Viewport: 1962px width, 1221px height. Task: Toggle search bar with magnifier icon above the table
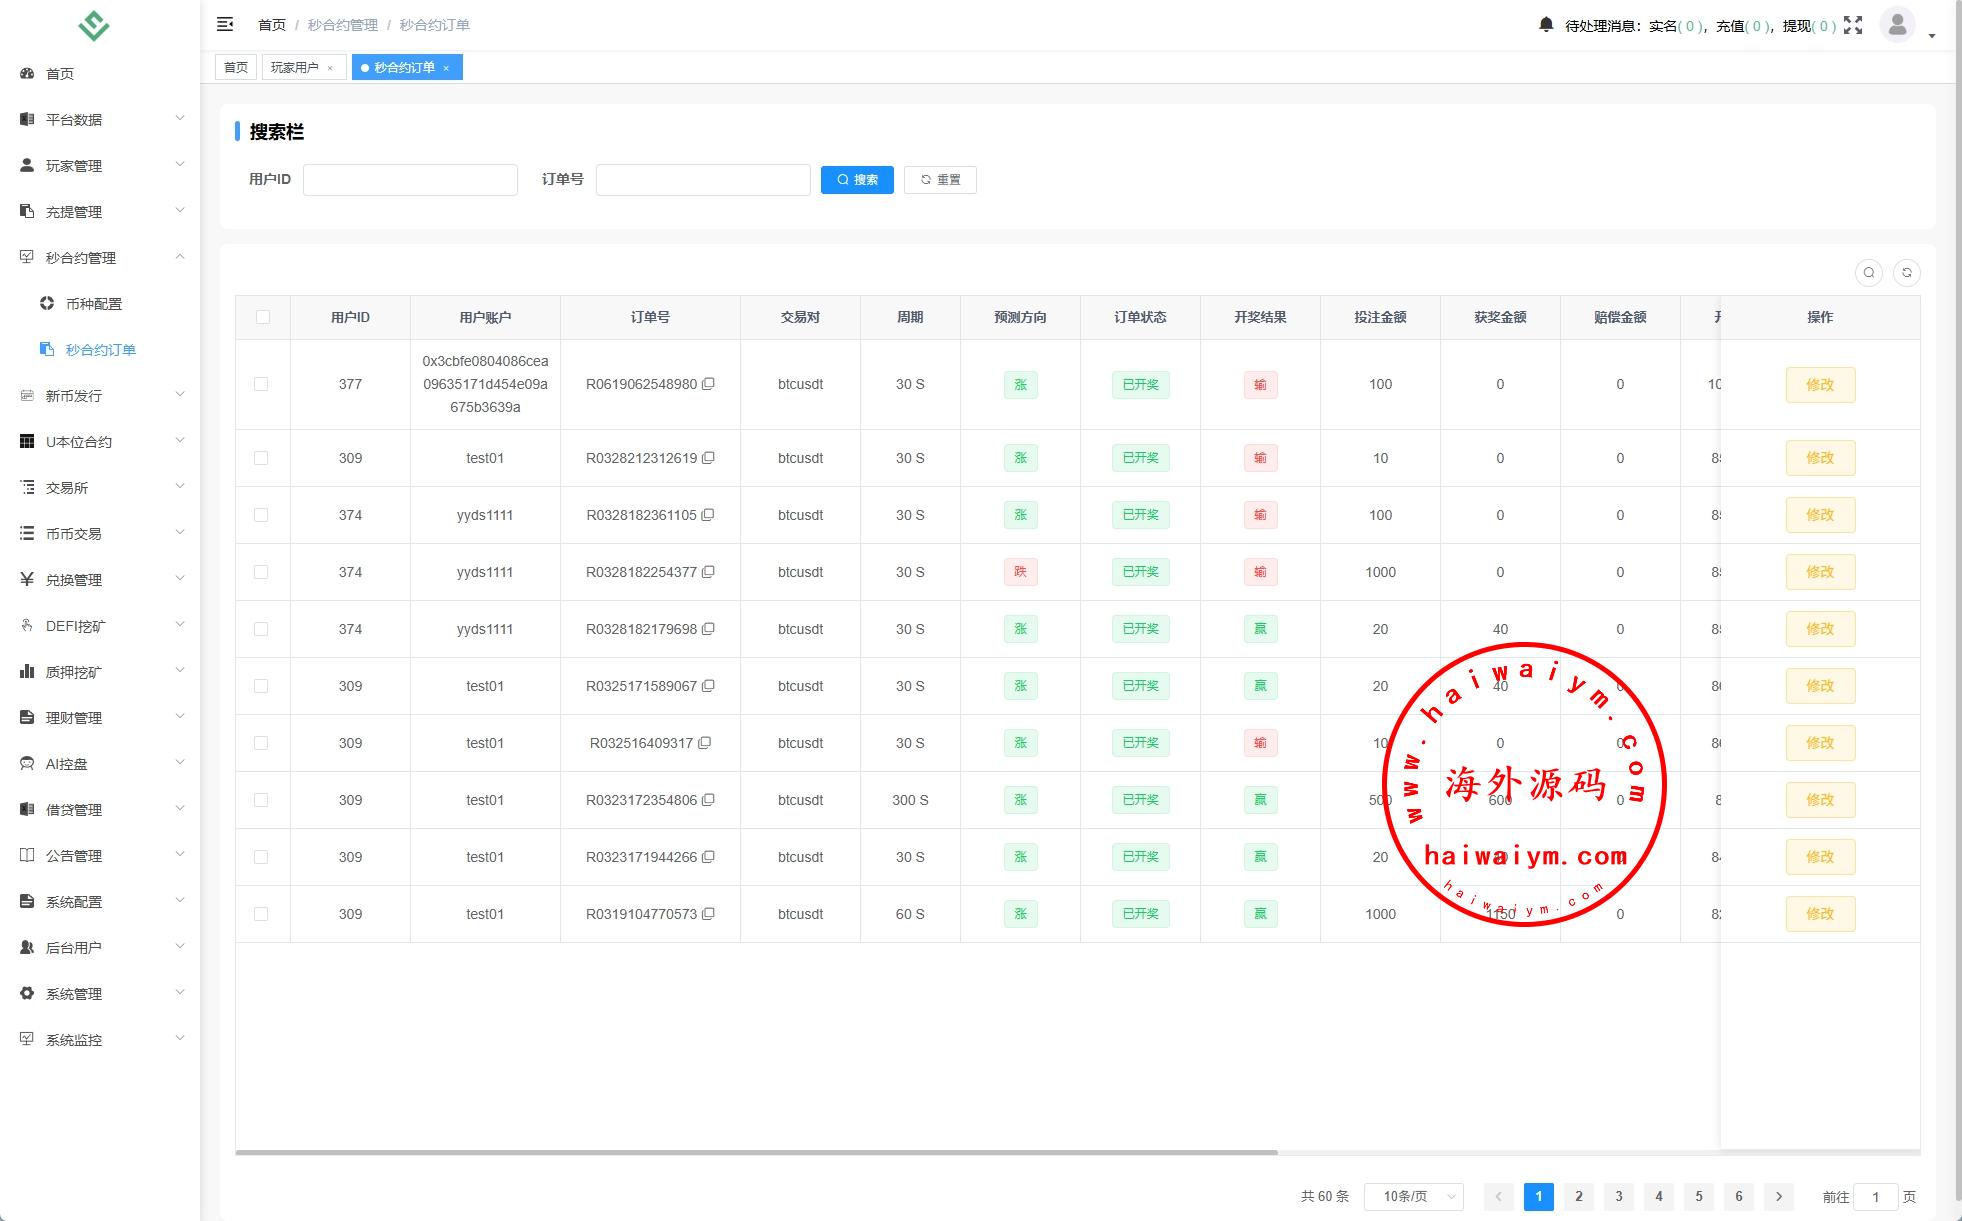point(1868,273)
